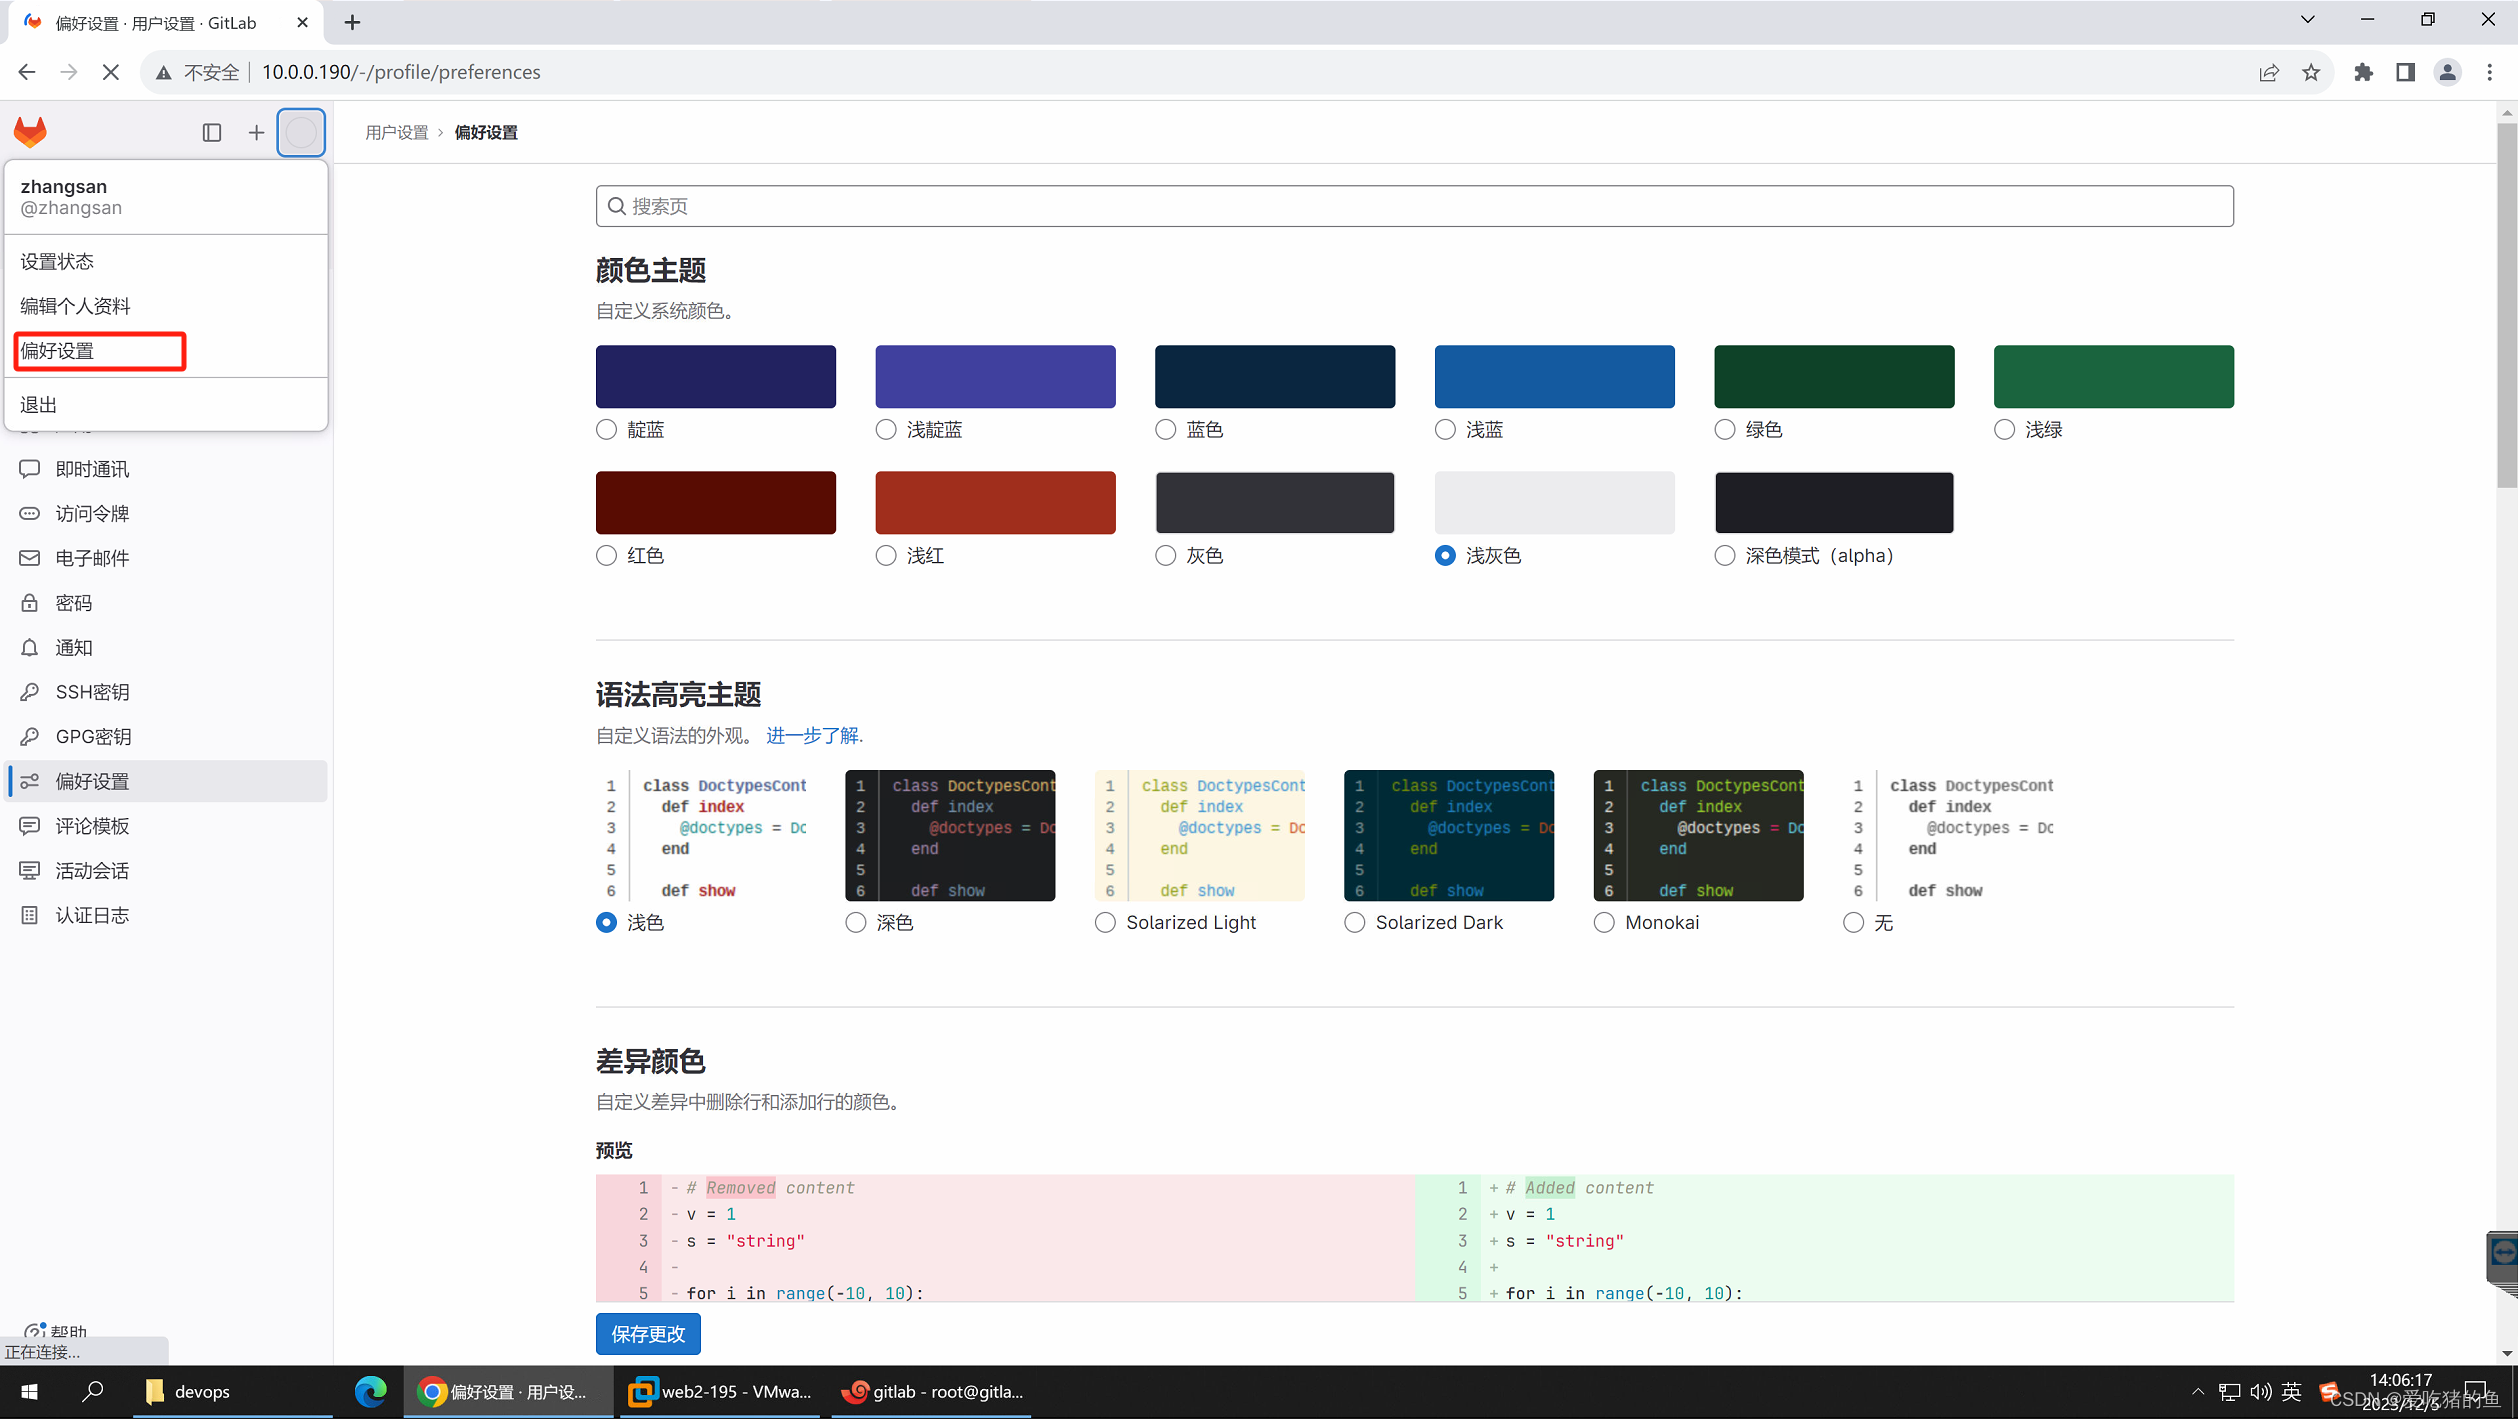Pick the 浅红 color swatch

click(995, 502)
